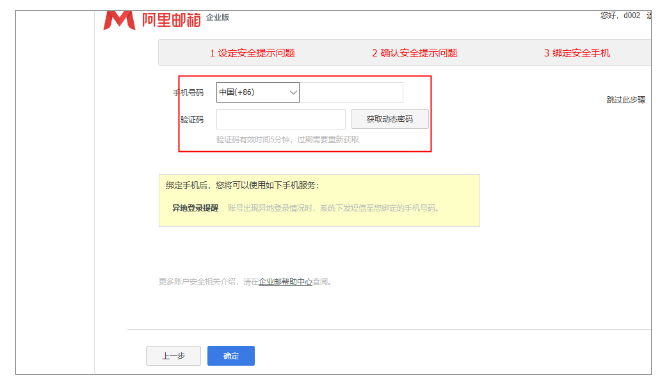Open the 中国(+86) country code dropdown
The width and height of the screenshot is (671, 392).
(x=258, y=92)
